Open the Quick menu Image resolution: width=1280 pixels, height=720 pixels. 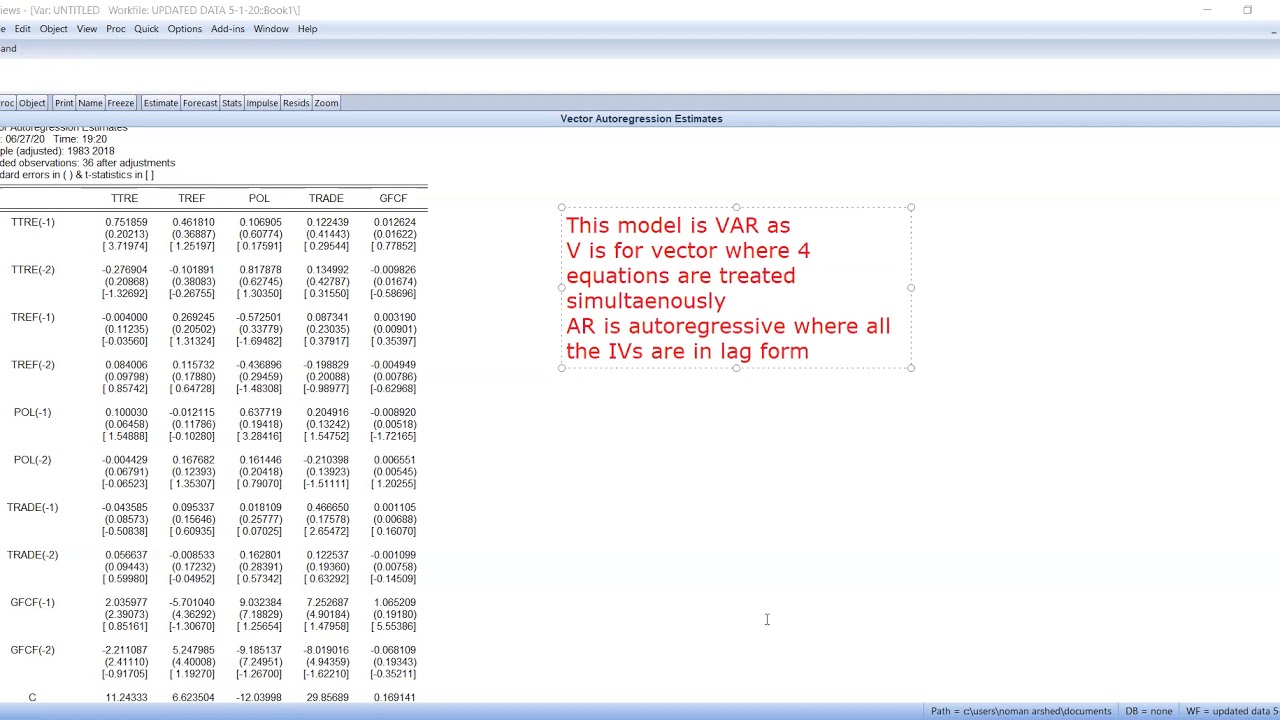tap(146, 29)
